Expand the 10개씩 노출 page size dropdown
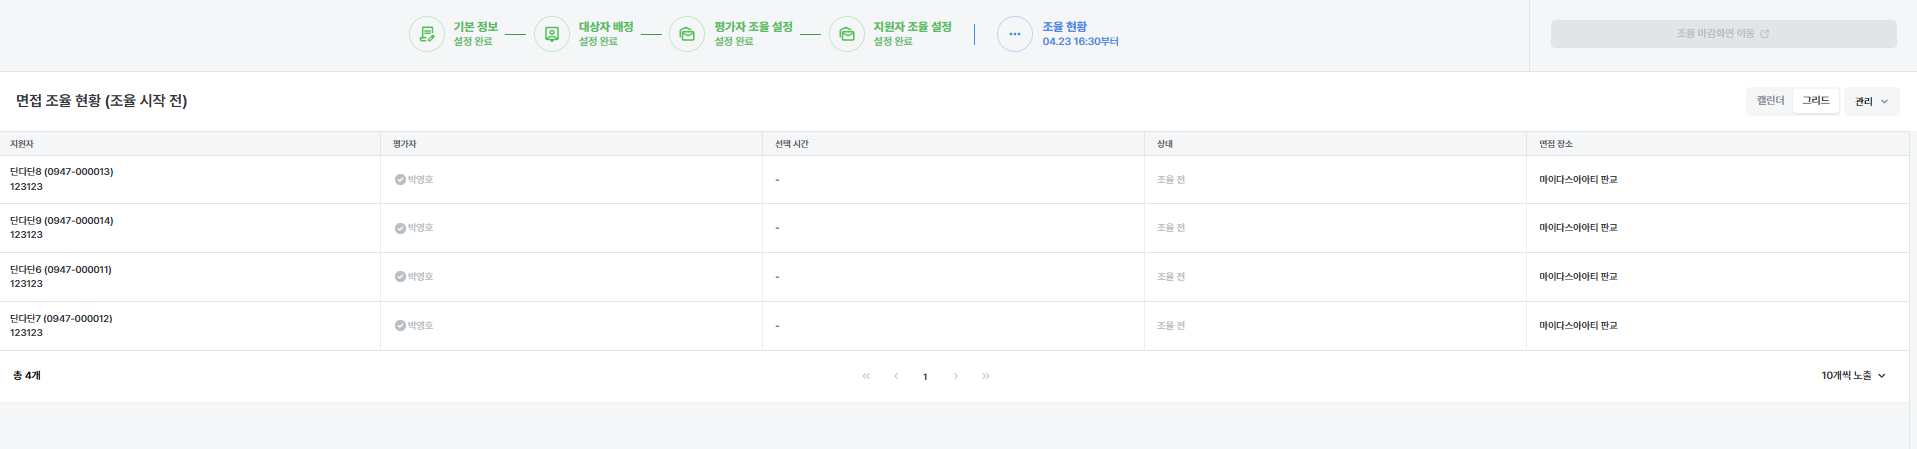The height and width of the screenshot is (449, 1917). tap(1853, 376)
